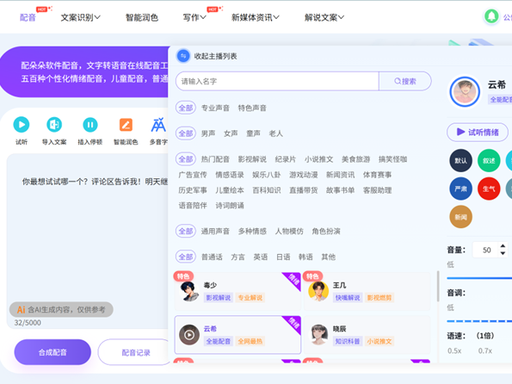
Task: Choose the 新闻资讯 category
Action: pyautogui.click(x=340, y=175)
